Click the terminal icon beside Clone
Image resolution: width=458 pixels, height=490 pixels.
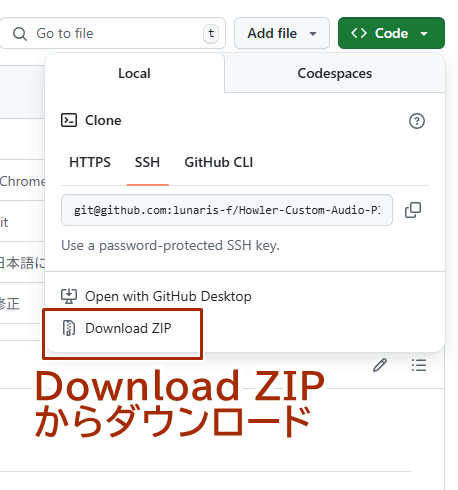(69, 120)
